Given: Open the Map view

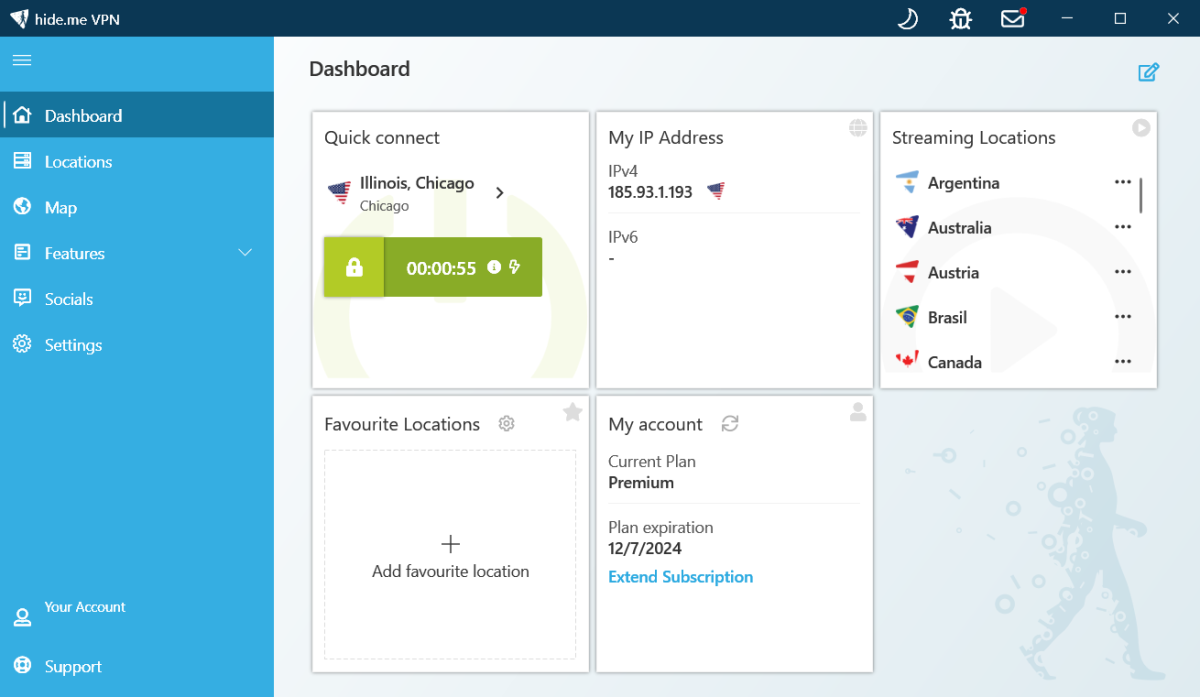Looking at the screenshot, I should (137, 207).
